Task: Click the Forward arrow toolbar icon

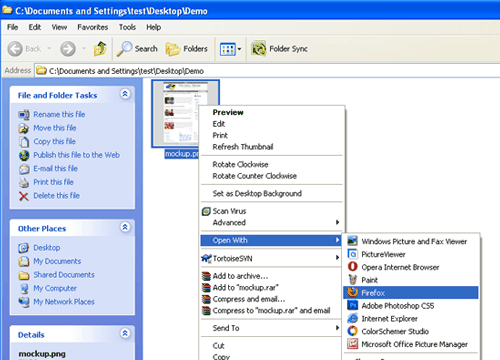Action: 68,49
